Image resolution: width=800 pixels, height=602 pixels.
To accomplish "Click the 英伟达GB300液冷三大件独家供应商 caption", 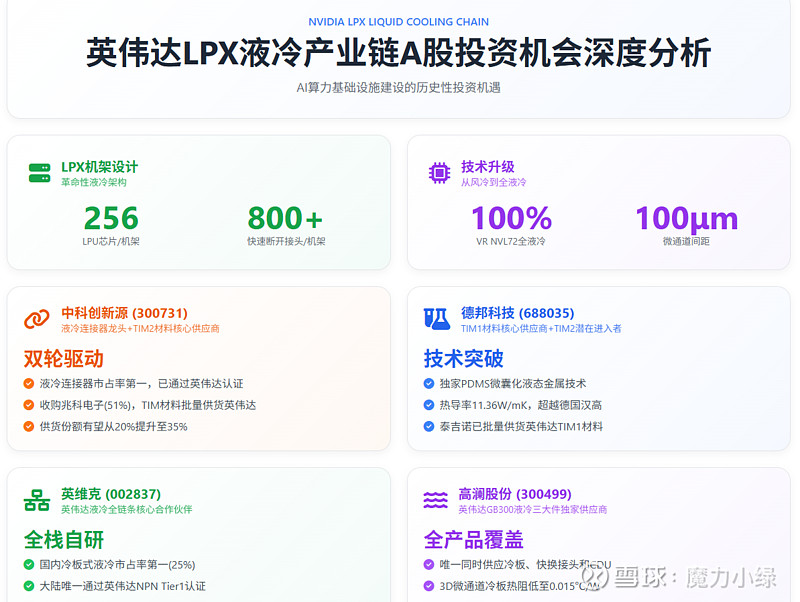I will [x=533, y=510].
